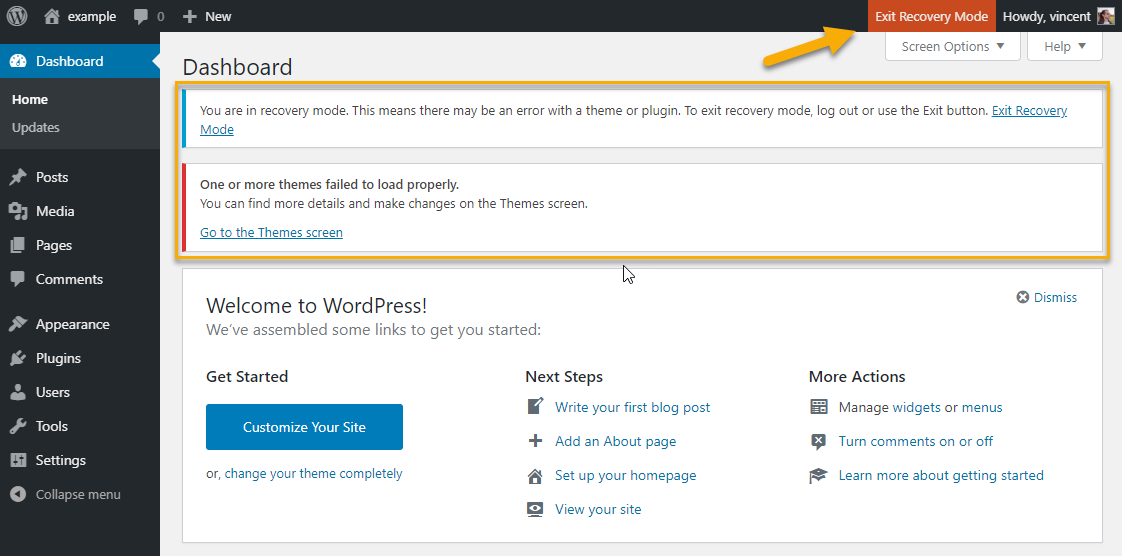
Task: Click the Collapse menu text
Action: [78, 494]
